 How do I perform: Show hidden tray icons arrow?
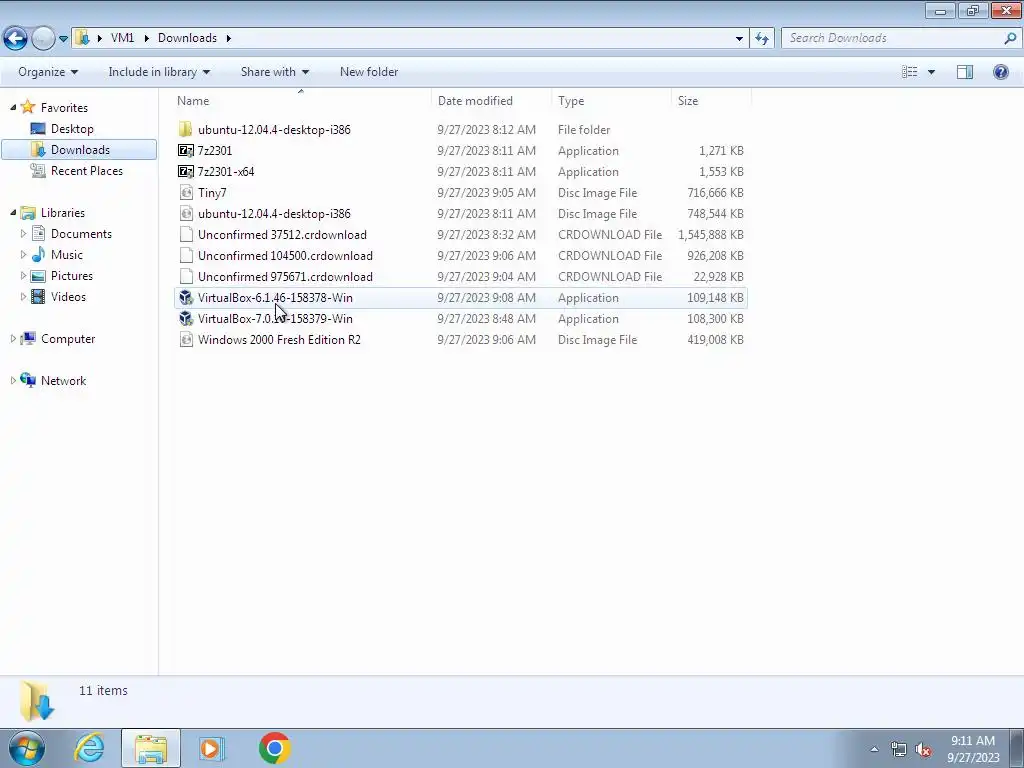(874, 749)
